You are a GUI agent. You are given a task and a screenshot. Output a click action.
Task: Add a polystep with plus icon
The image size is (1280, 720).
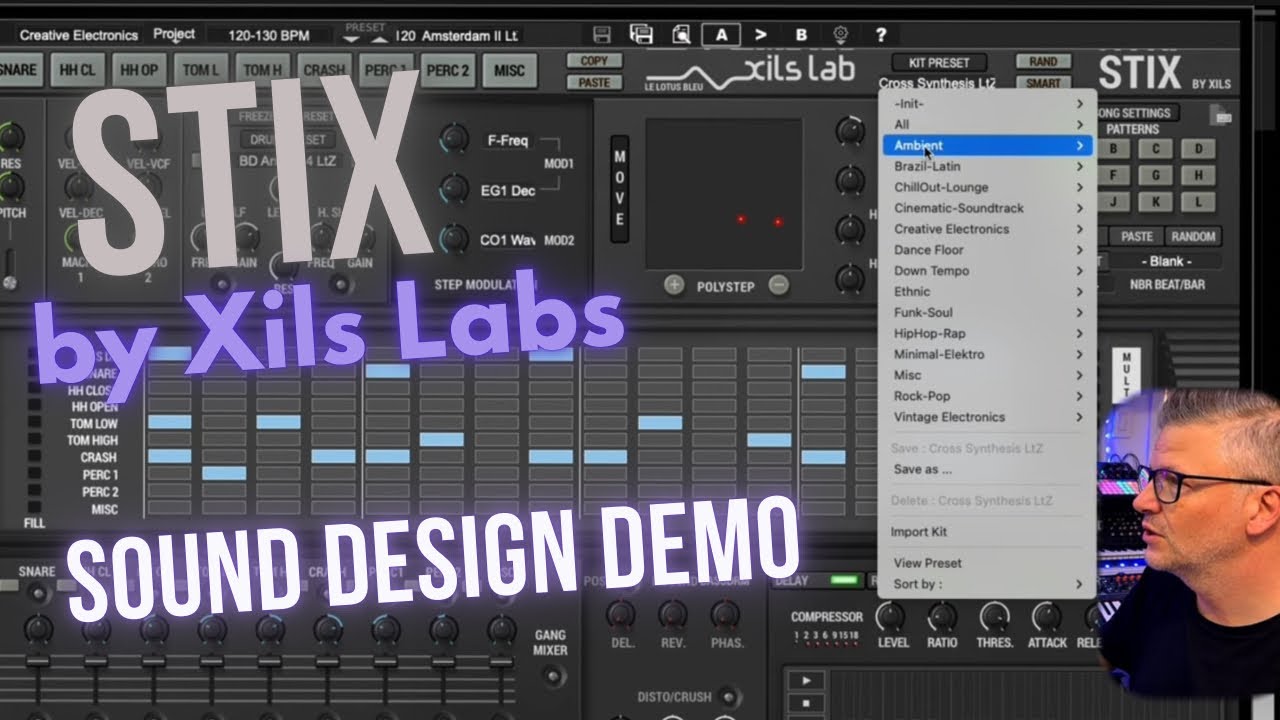click(x=675, y=285)
